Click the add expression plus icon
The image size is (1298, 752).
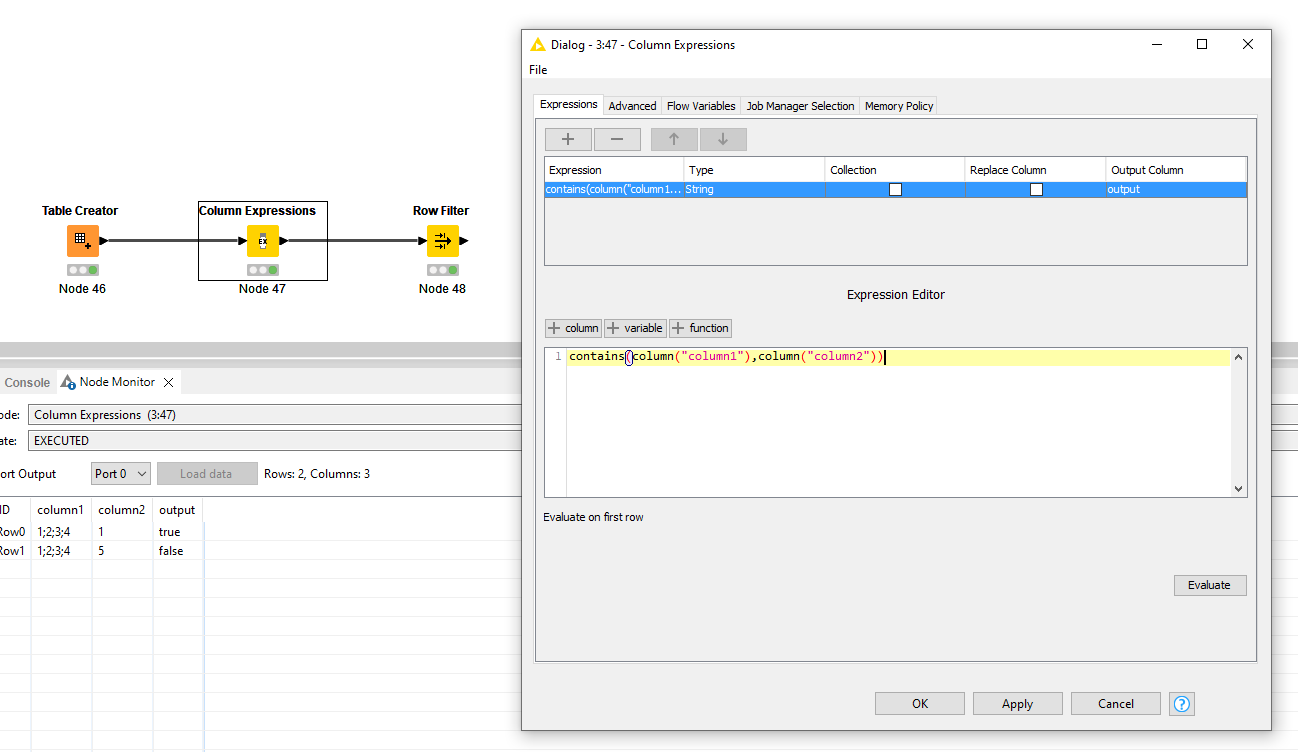tap(568, 139)
